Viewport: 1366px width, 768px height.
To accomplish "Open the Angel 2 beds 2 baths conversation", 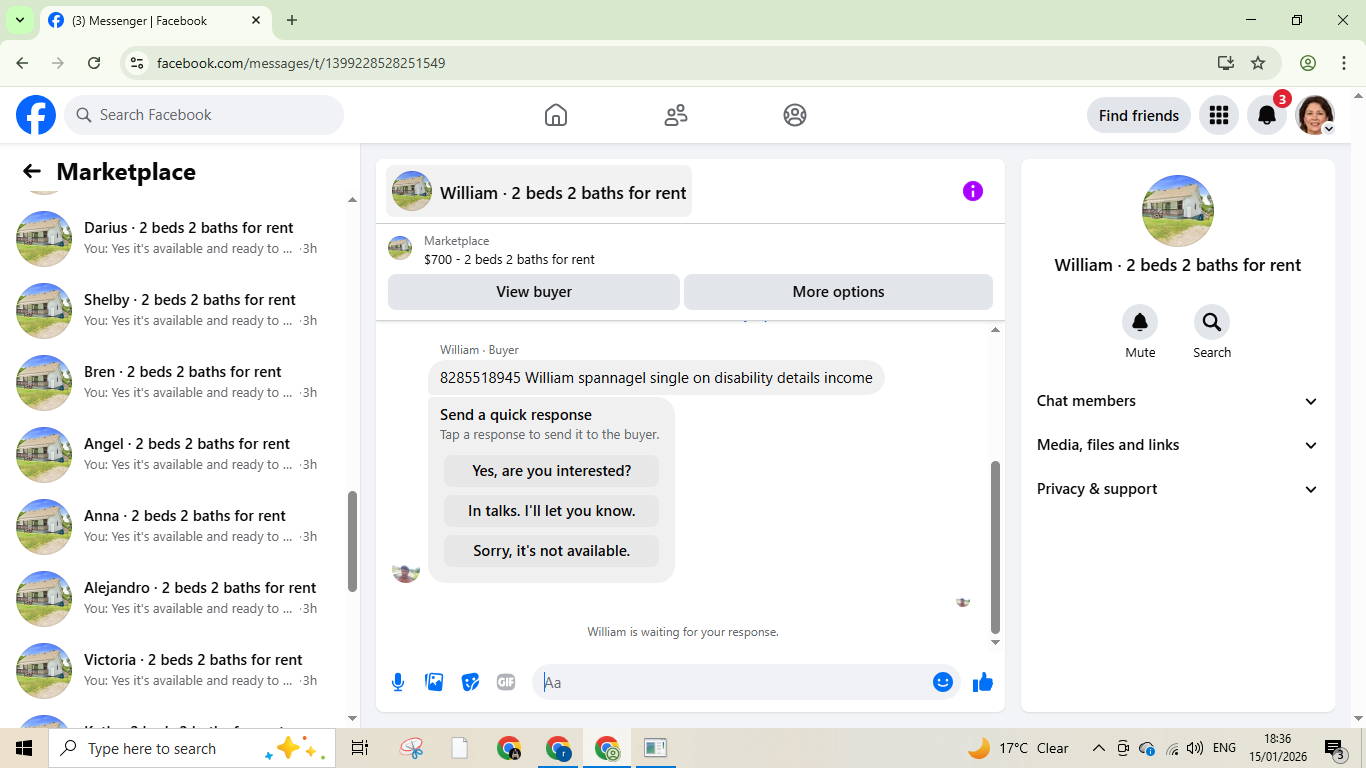I will (x=176, y=454).
